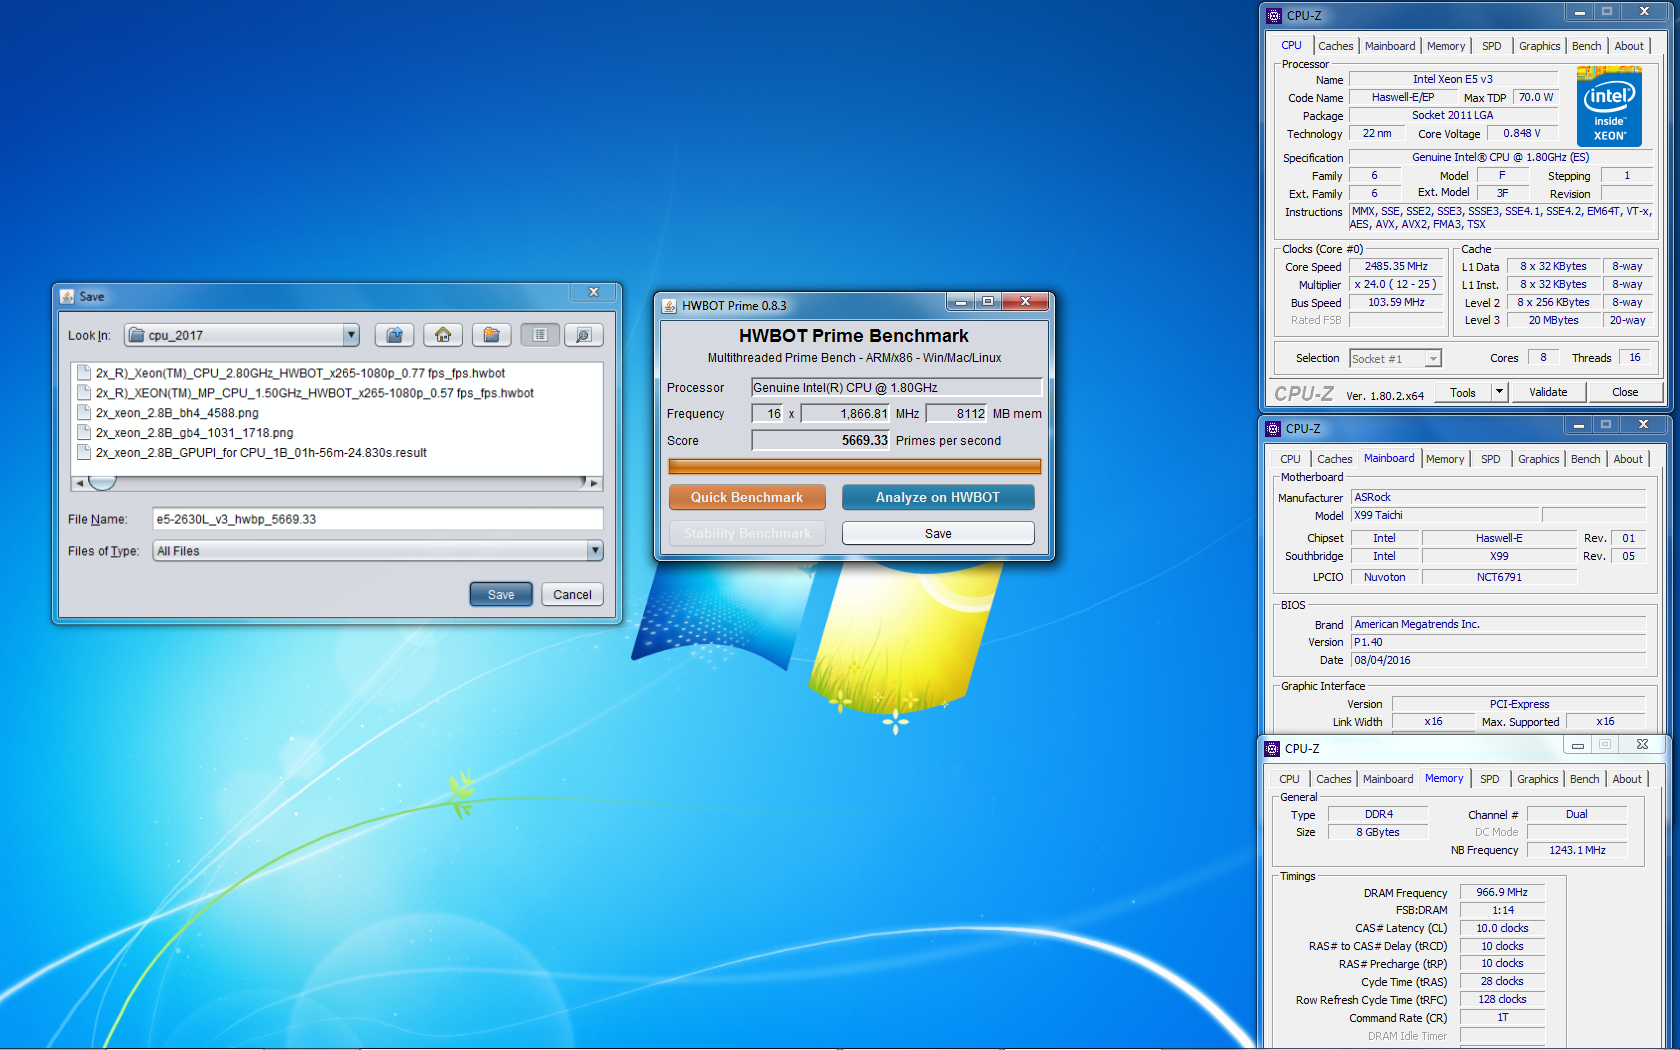Screen dimensions: 1680x1050
Task: Open Graphics tab in CPU-Z motherboard window
Action: tap(1538, 459)
